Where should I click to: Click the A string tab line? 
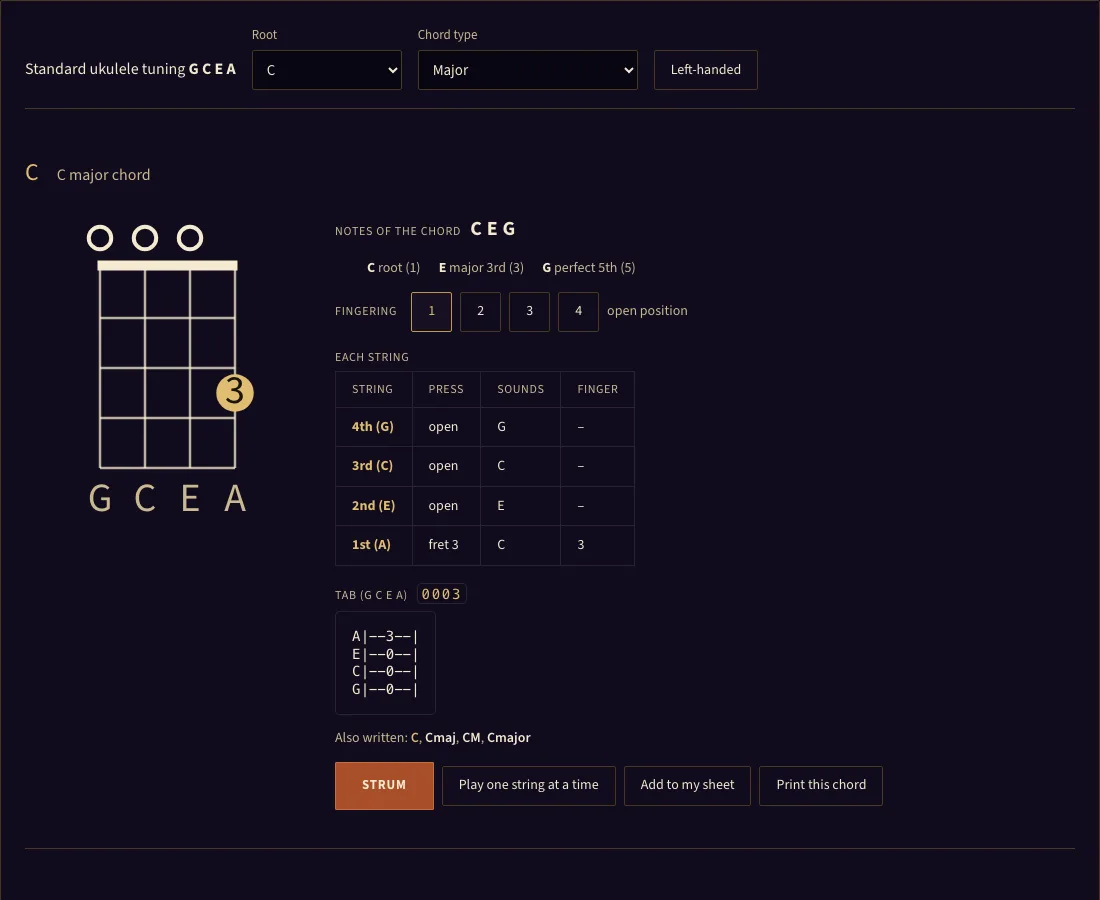385,636
